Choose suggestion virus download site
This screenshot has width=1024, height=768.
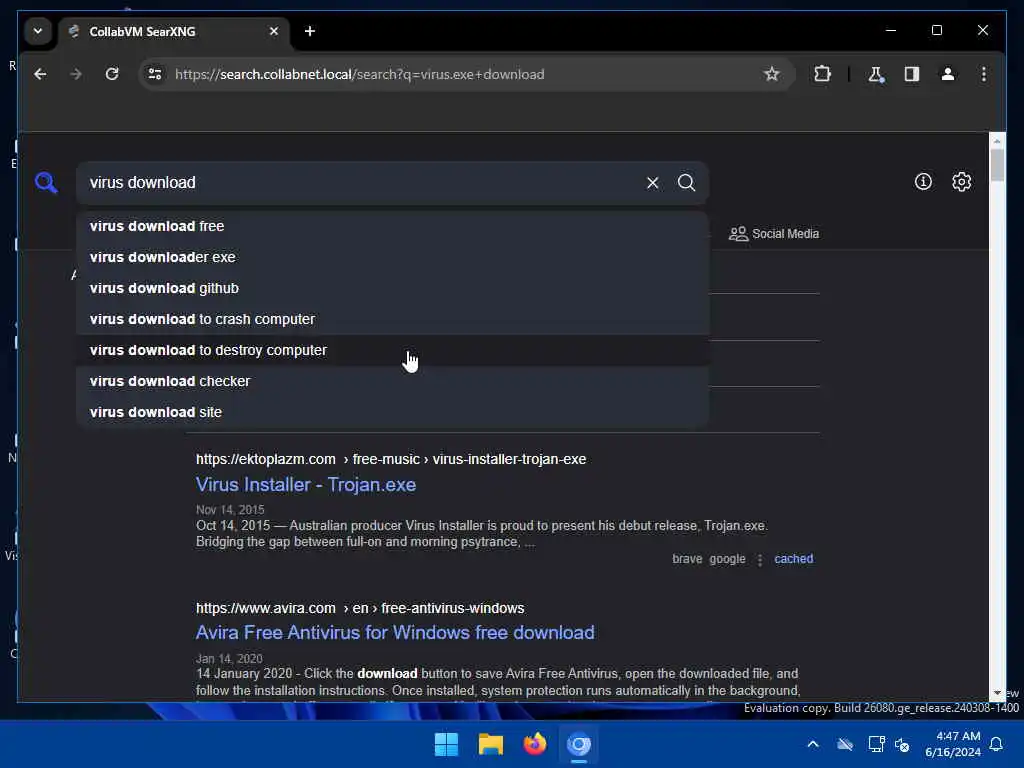(392, 412)
